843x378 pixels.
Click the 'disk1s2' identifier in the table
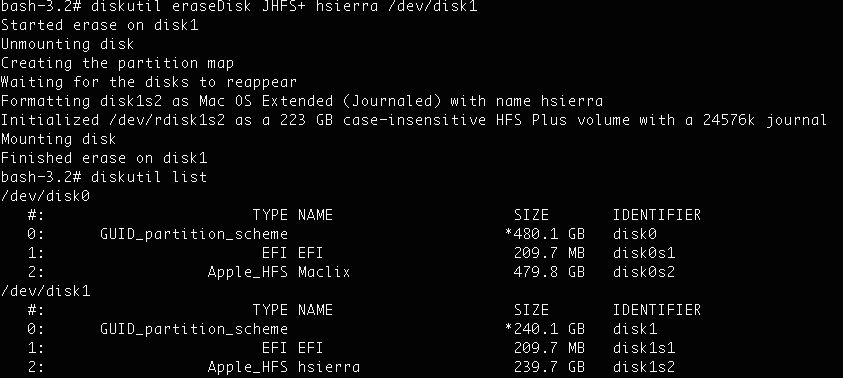coord(644,367)
